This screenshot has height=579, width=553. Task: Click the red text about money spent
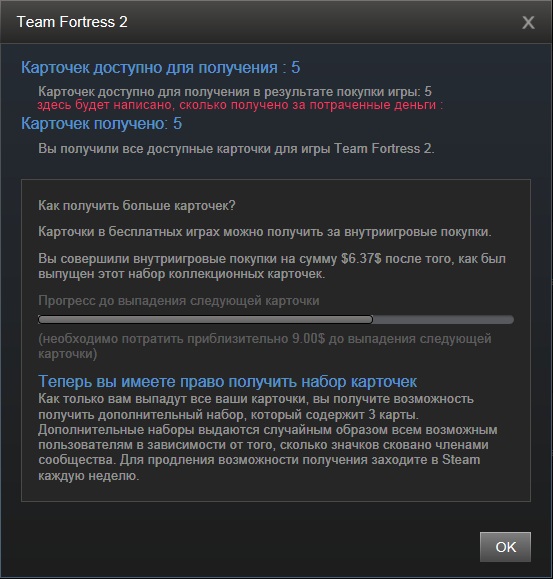[x=240, y=105]
